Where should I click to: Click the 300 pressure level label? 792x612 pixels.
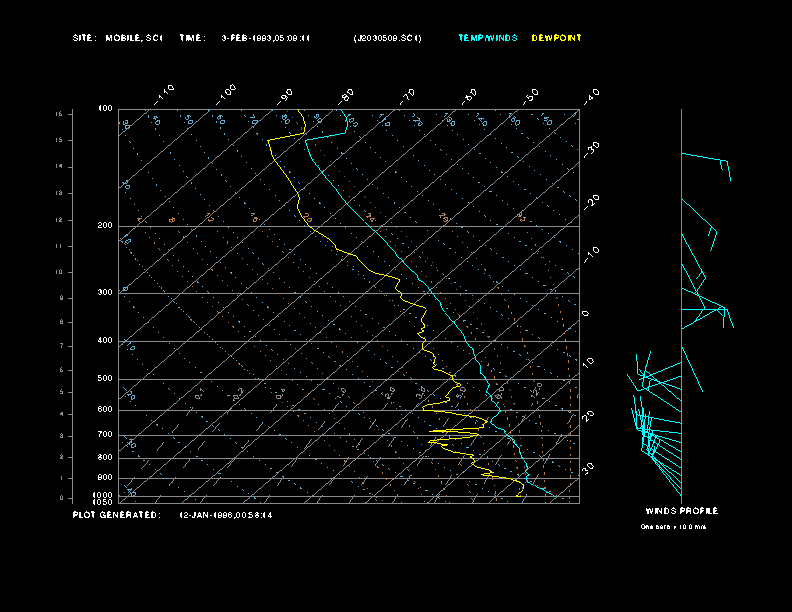(x=105, y=293)
